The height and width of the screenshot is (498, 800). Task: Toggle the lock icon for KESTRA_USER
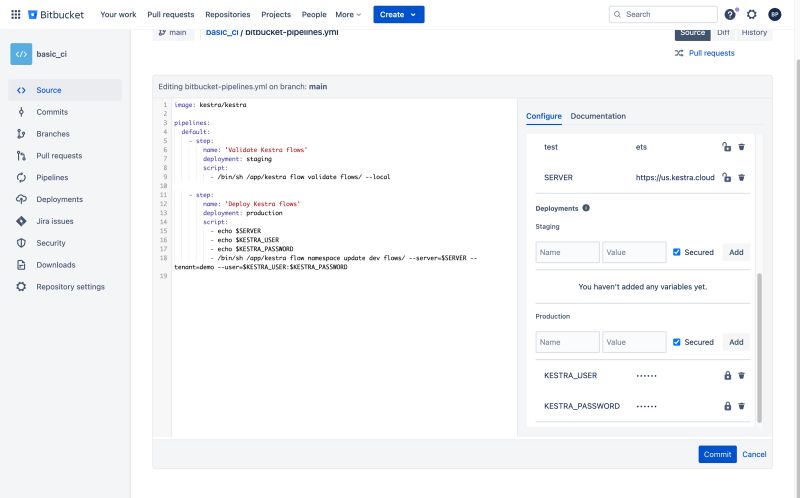click(728, 376)
